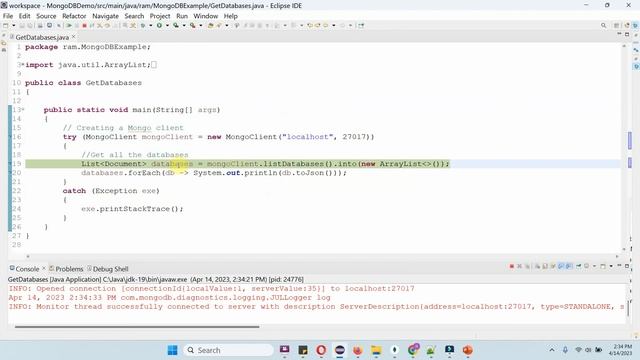Click Pin Console icon in Console toolbar
This screenshot has width=640, height=360.
click(x=578, y=266)
